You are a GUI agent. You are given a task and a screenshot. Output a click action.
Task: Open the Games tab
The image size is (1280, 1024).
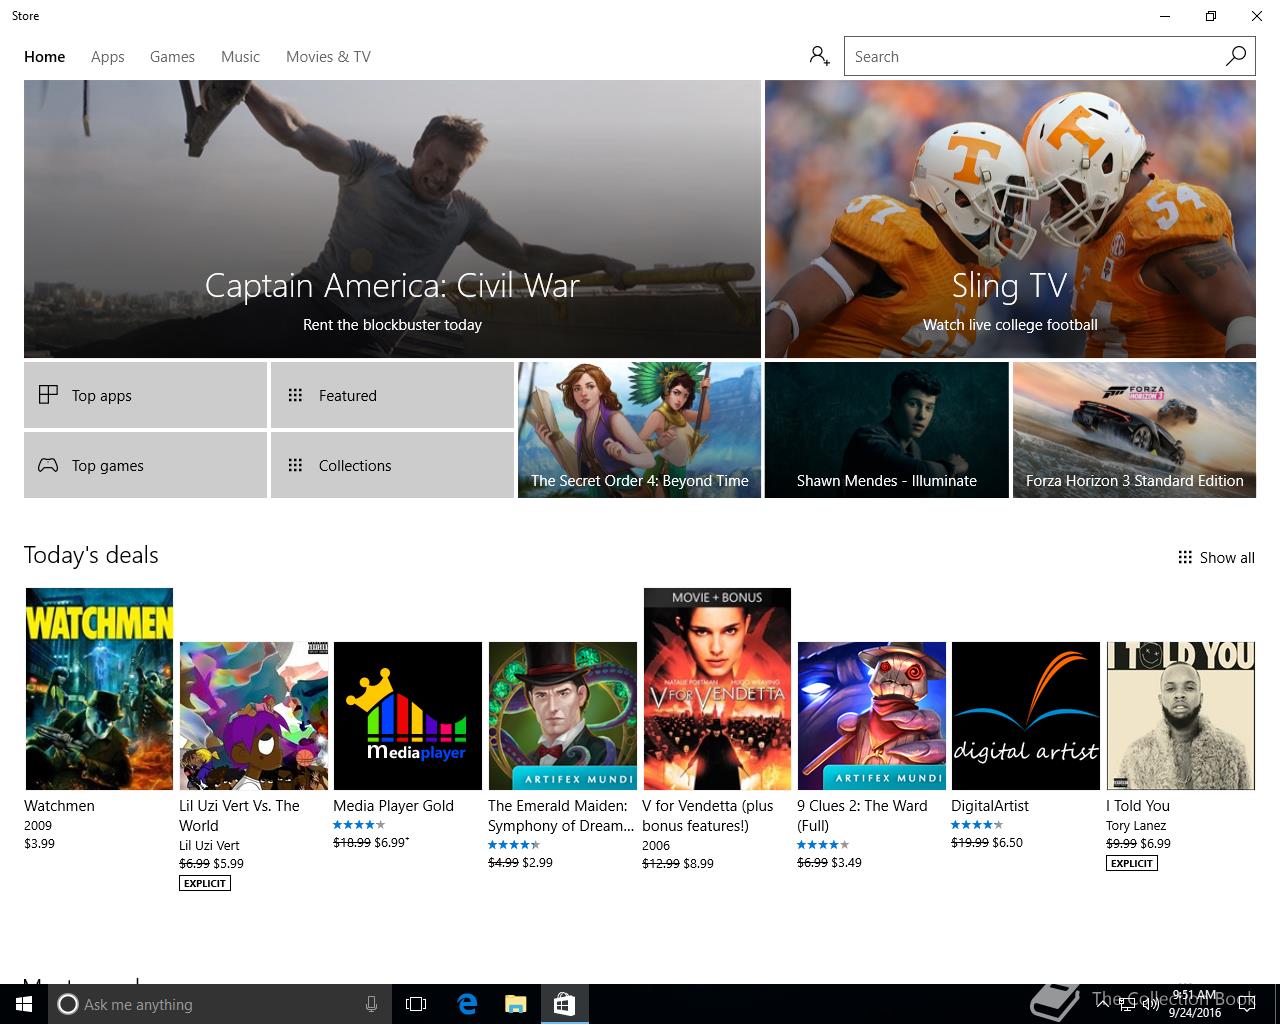point(172,56)
